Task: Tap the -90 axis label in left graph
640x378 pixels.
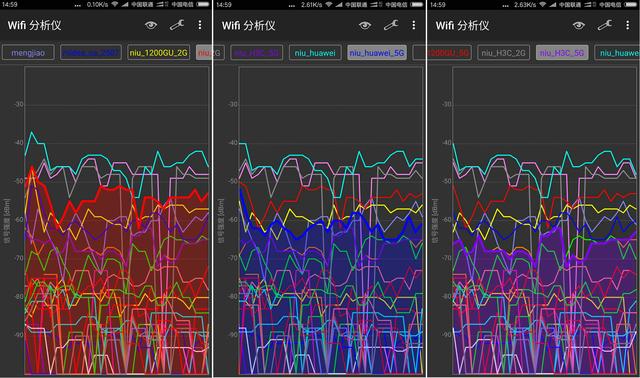Action: pyautogui.click(x=19, y=335)
